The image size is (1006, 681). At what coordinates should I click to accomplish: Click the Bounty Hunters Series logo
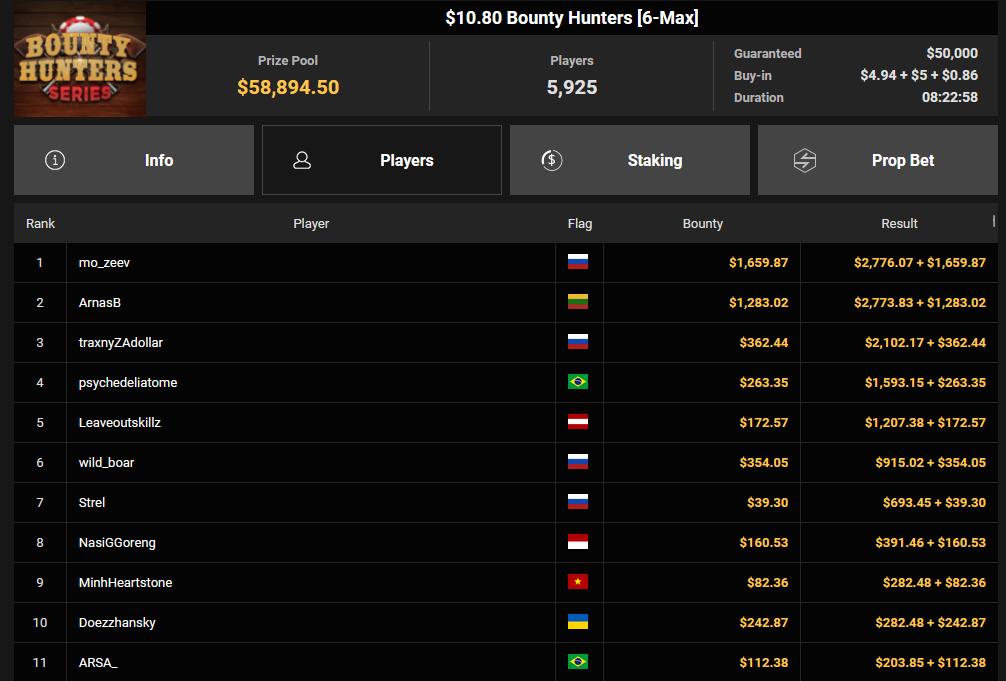coord(80,59)
